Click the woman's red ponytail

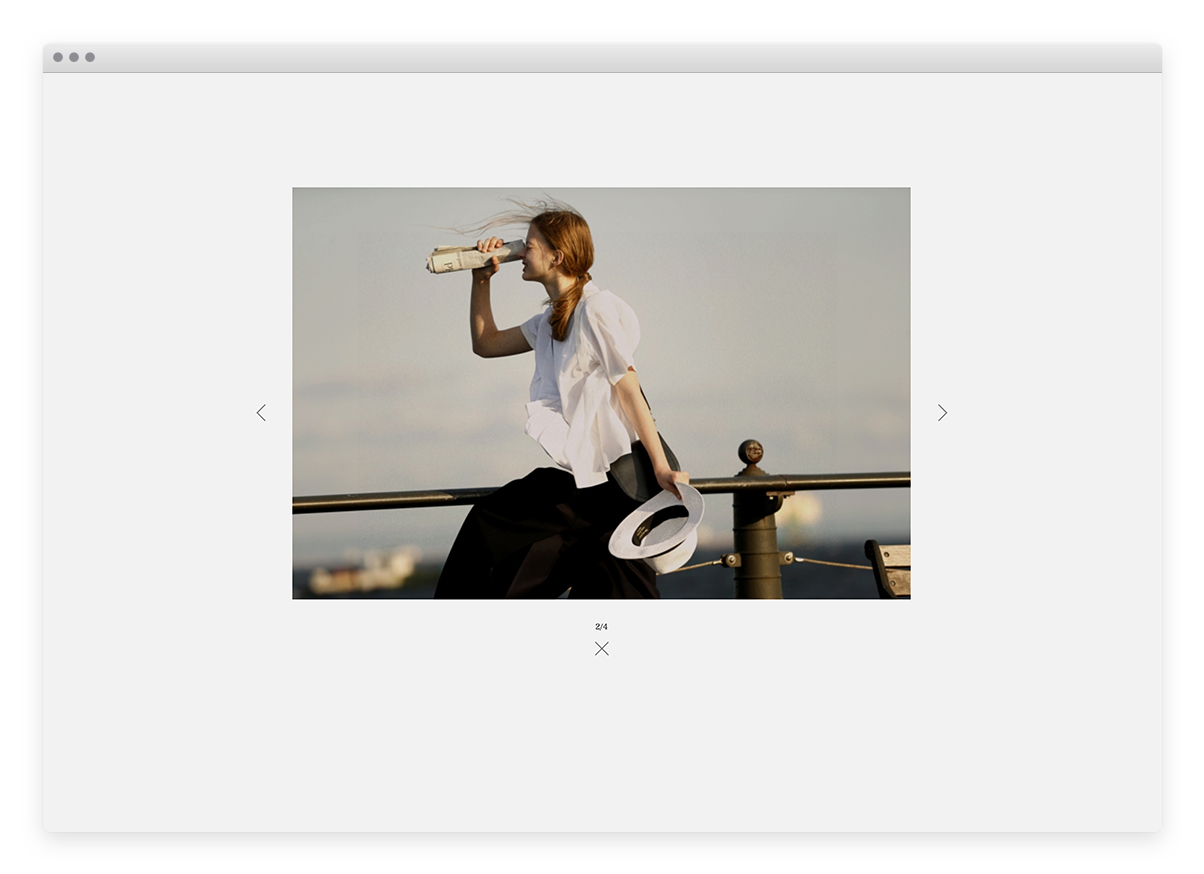568,305
